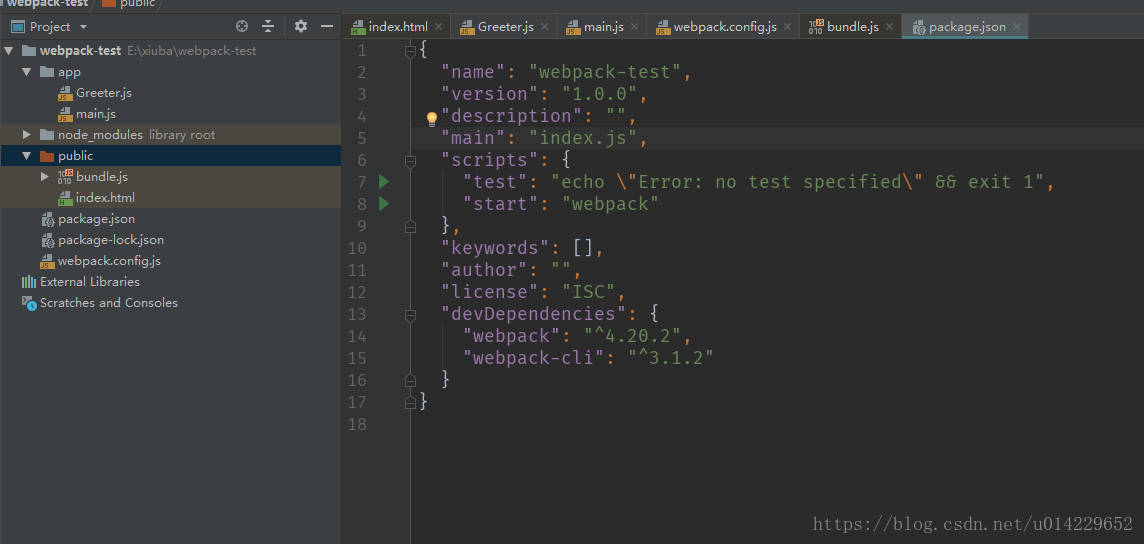
Task: Click the collapse all icon in Project panel
Action: coord(268,26)
